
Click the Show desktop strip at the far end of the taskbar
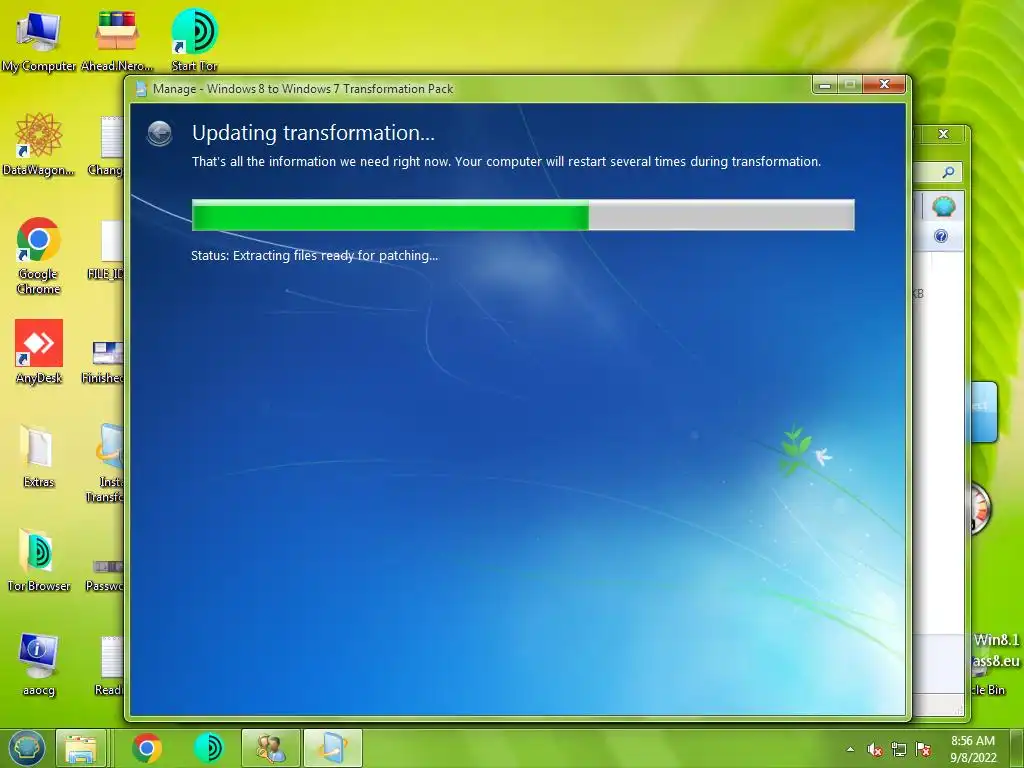(1017, 749)
